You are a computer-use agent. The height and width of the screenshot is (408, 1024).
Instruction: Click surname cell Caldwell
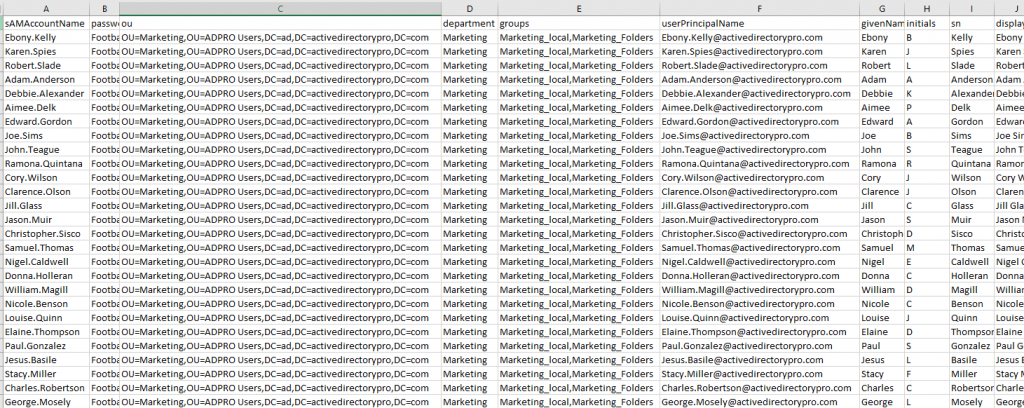pos(972,262)
